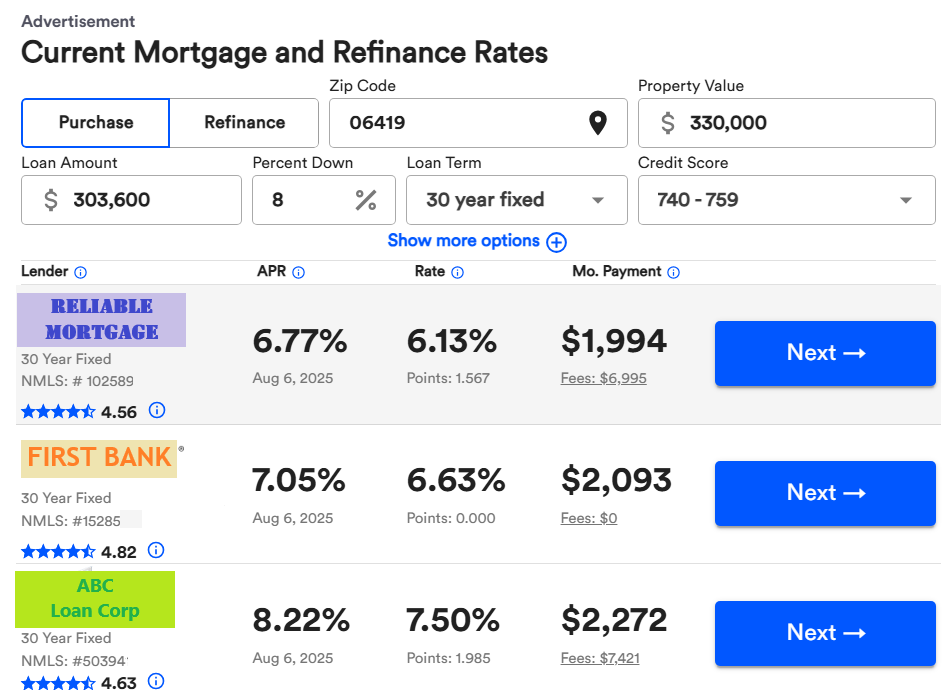This screenshot has height=695, width=952.
Task: Click the info icon next to Mo. Payment
Action: point(673,272)
